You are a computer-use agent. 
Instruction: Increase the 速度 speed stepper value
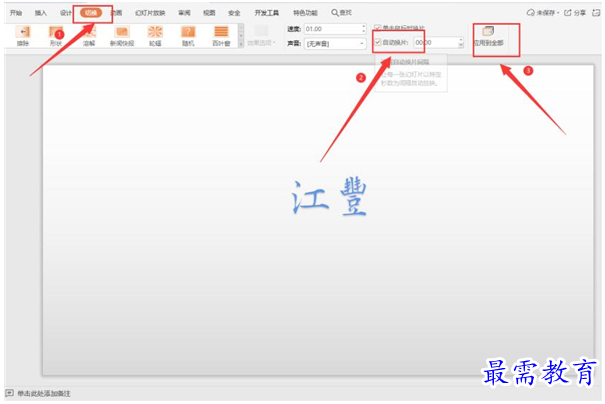[x=363, y=26]
